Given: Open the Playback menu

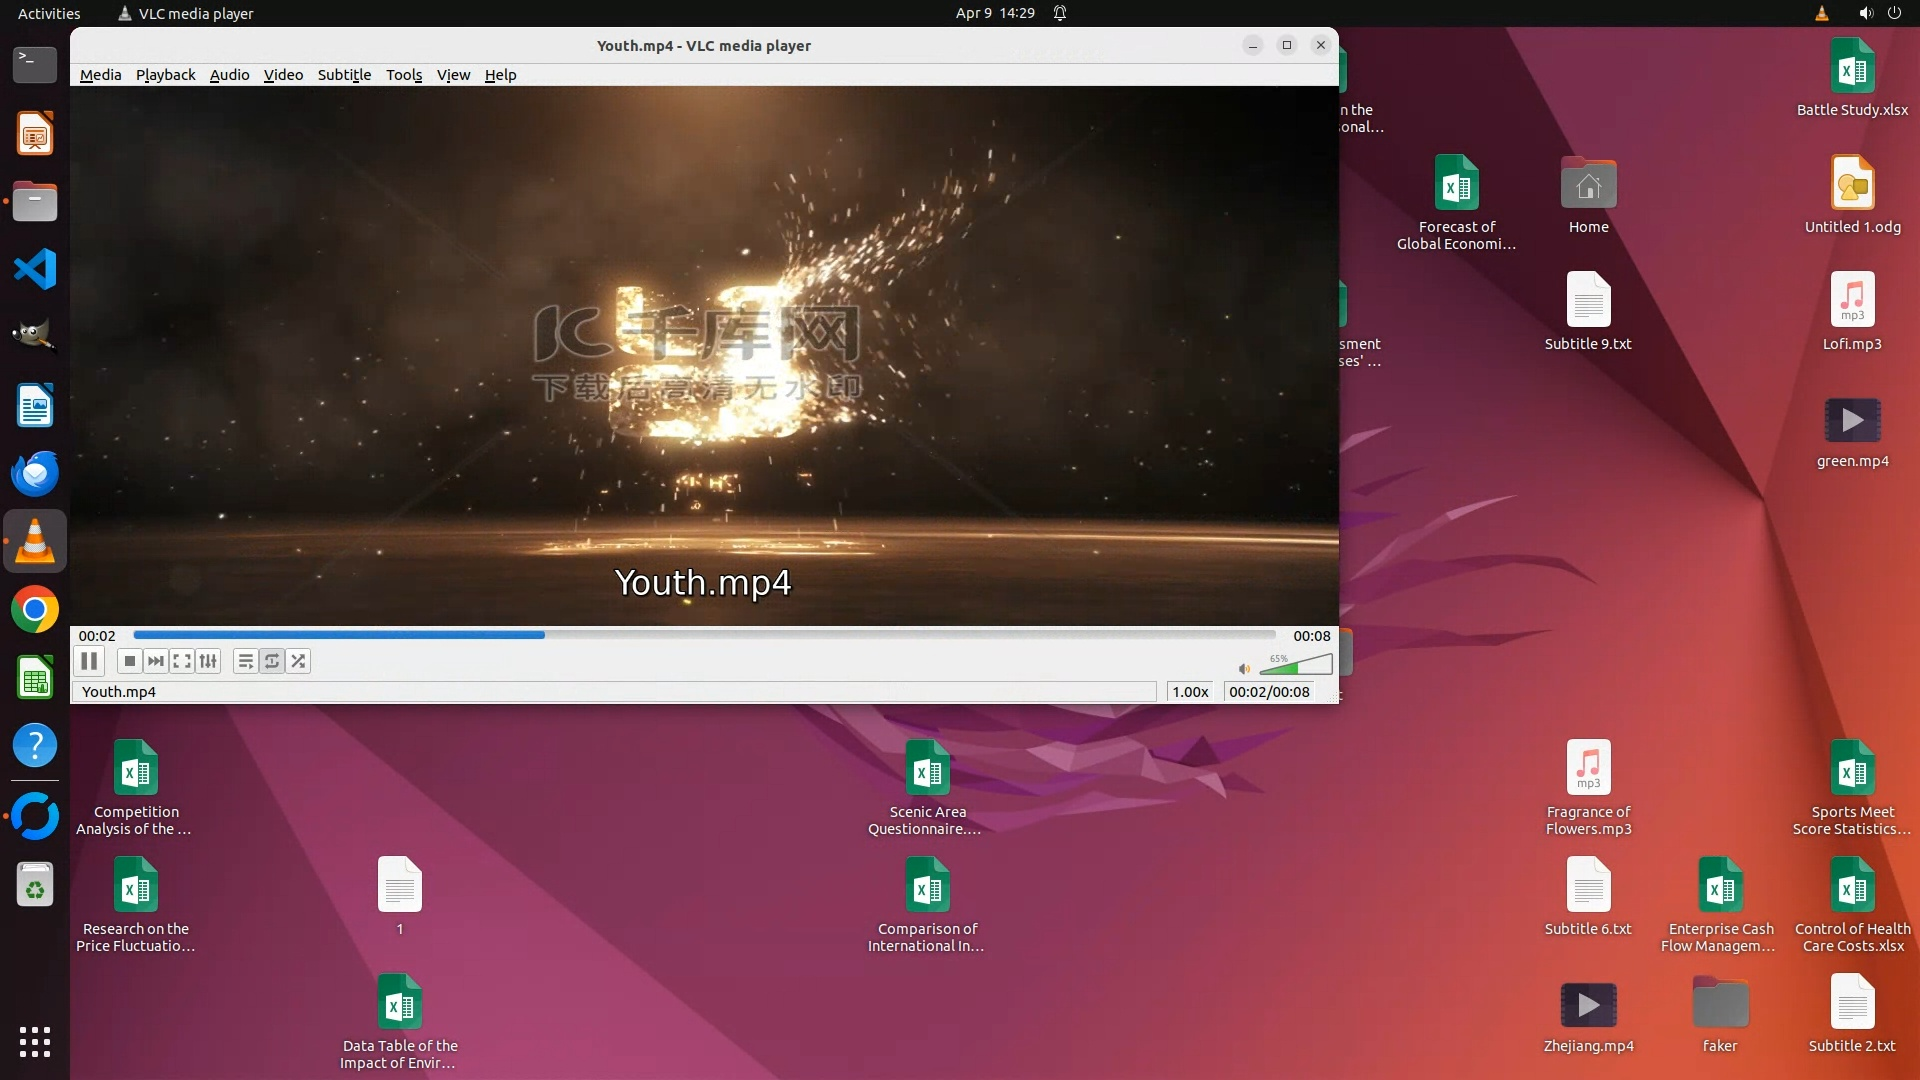Looking at the screenshot, I should (165, 75).
